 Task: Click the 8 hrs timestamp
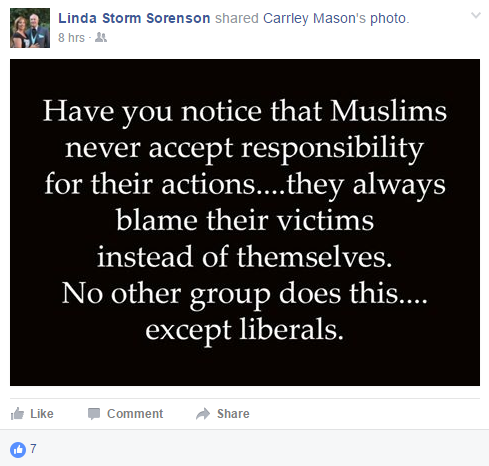point(71,38)
